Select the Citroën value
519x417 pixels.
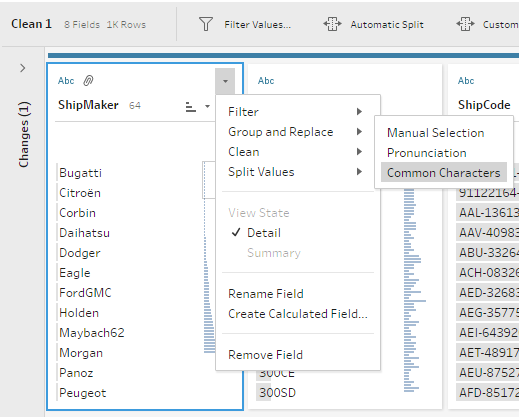(80, 193)
